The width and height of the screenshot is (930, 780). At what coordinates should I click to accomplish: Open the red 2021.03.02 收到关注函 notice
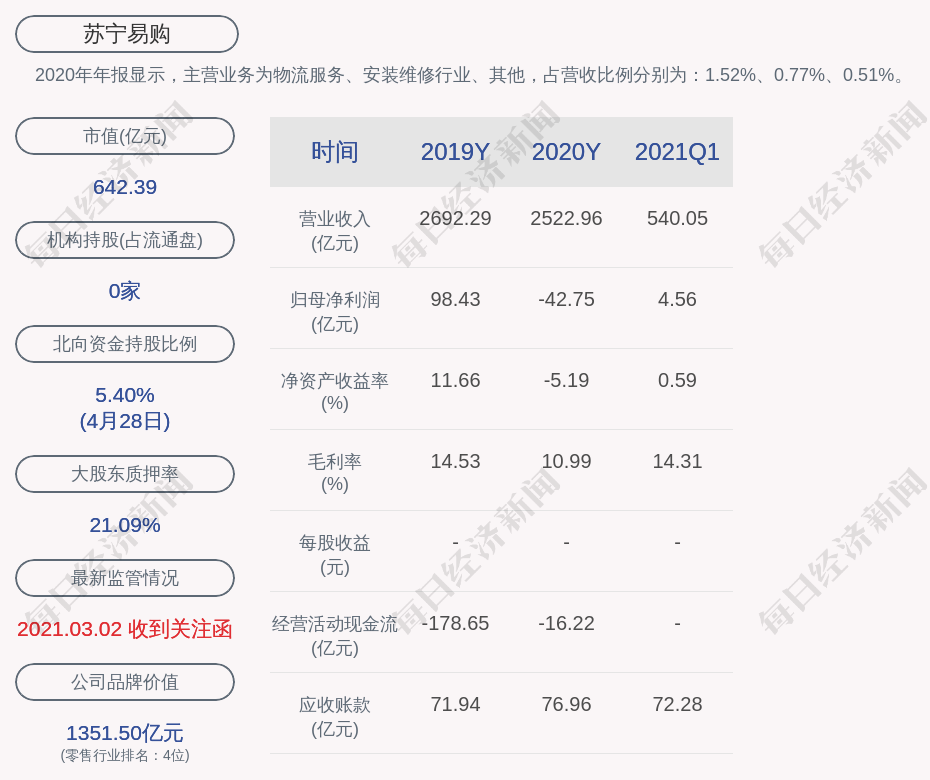125,629
